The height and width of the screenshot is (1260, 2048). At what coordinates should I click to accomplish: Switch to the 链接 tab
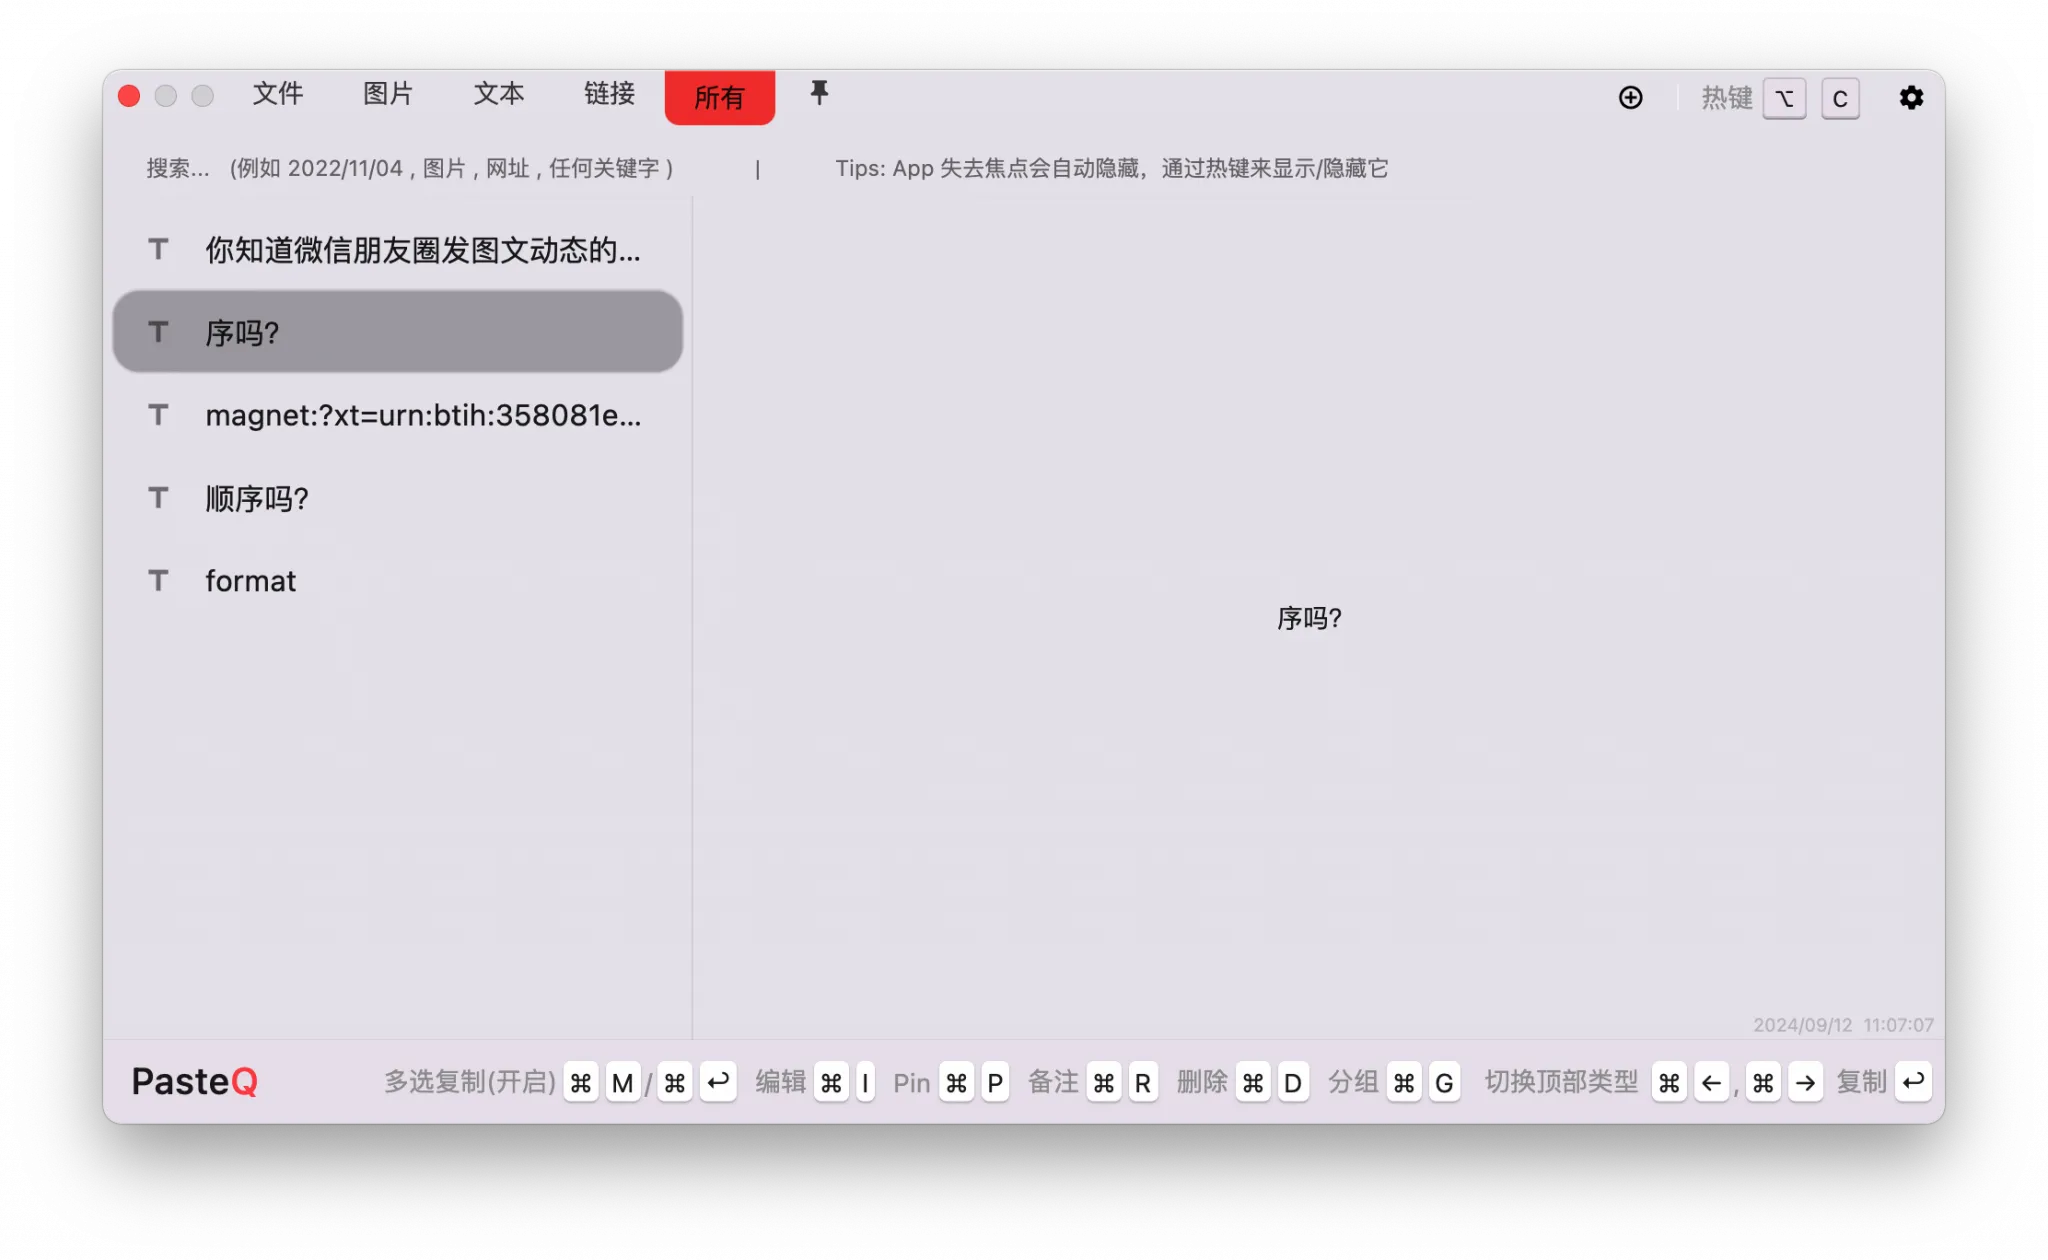click(x=607, y=94)
